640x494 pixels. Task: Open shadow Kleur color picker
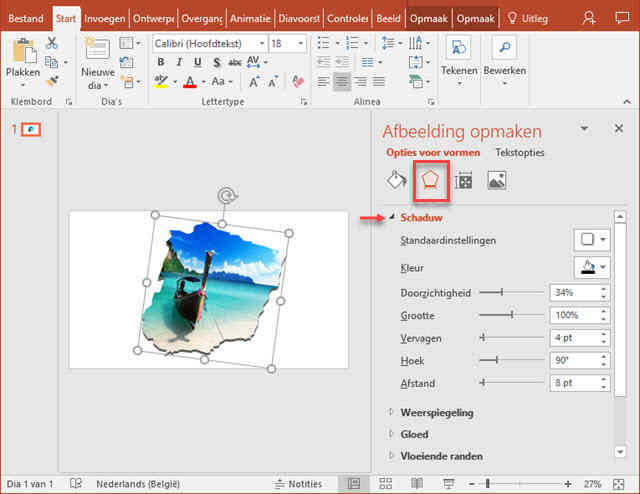[592, 267]
